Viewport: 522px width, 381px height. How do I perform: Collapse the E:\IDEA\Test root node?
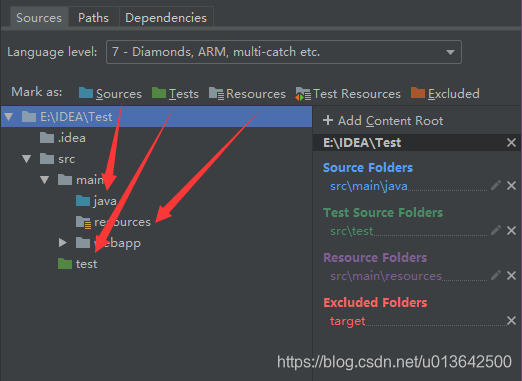[x=9, y=117]
